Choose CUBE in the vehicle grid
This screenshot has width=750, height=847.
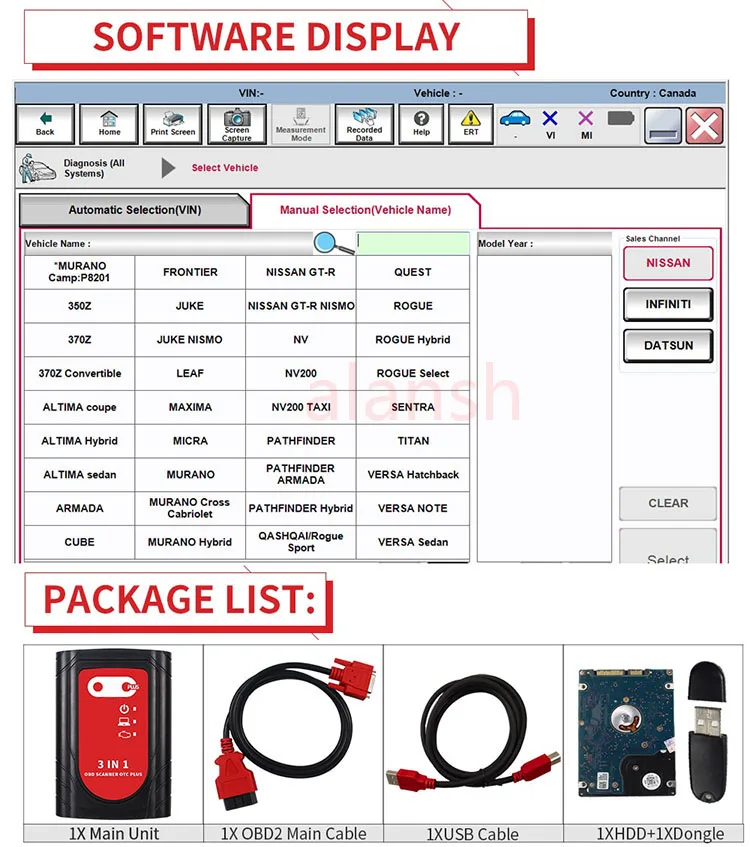(x=79, y=542)
